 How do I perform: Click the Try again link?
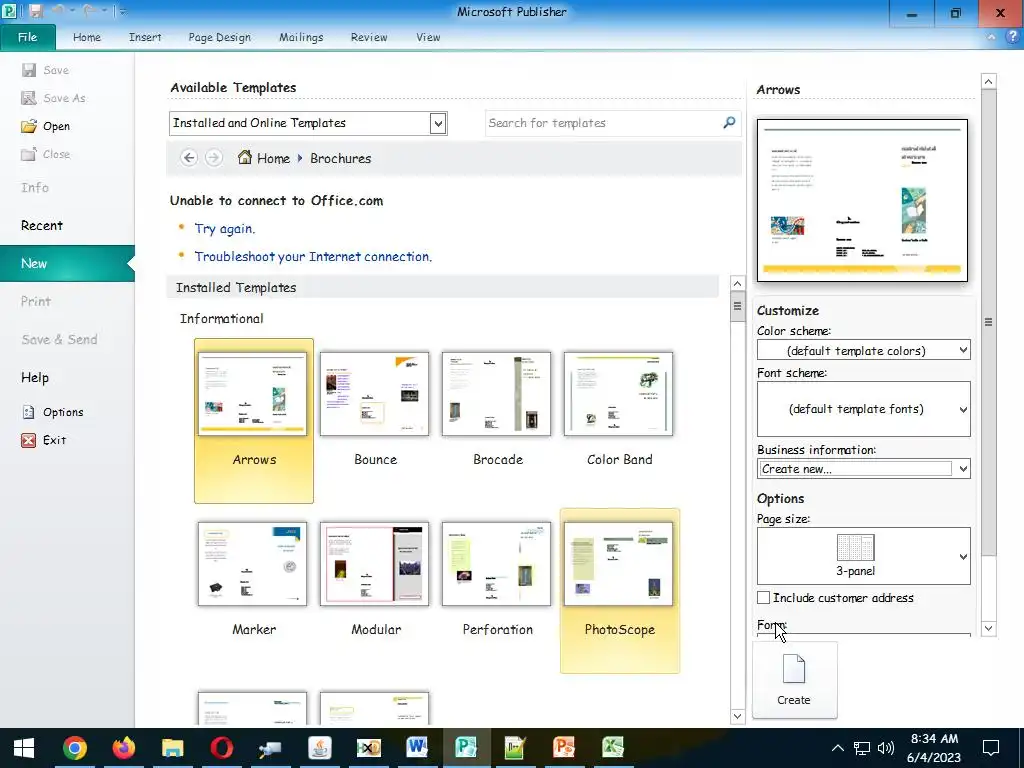click(225, 229)
